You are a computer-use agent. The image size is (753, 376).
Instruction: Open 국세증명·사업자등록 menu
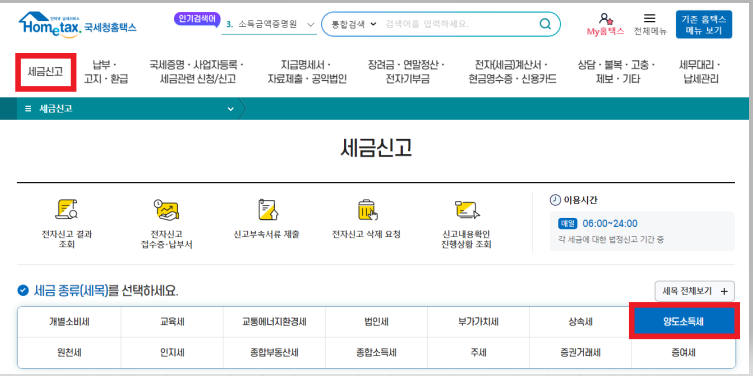tap(196, 72)
